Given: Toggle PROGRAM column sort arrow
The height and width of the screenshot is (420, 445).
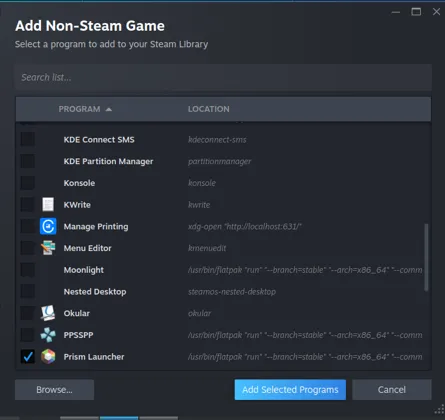Looking at the screenshot, I should pyautogui.click(x=109, y=109).
